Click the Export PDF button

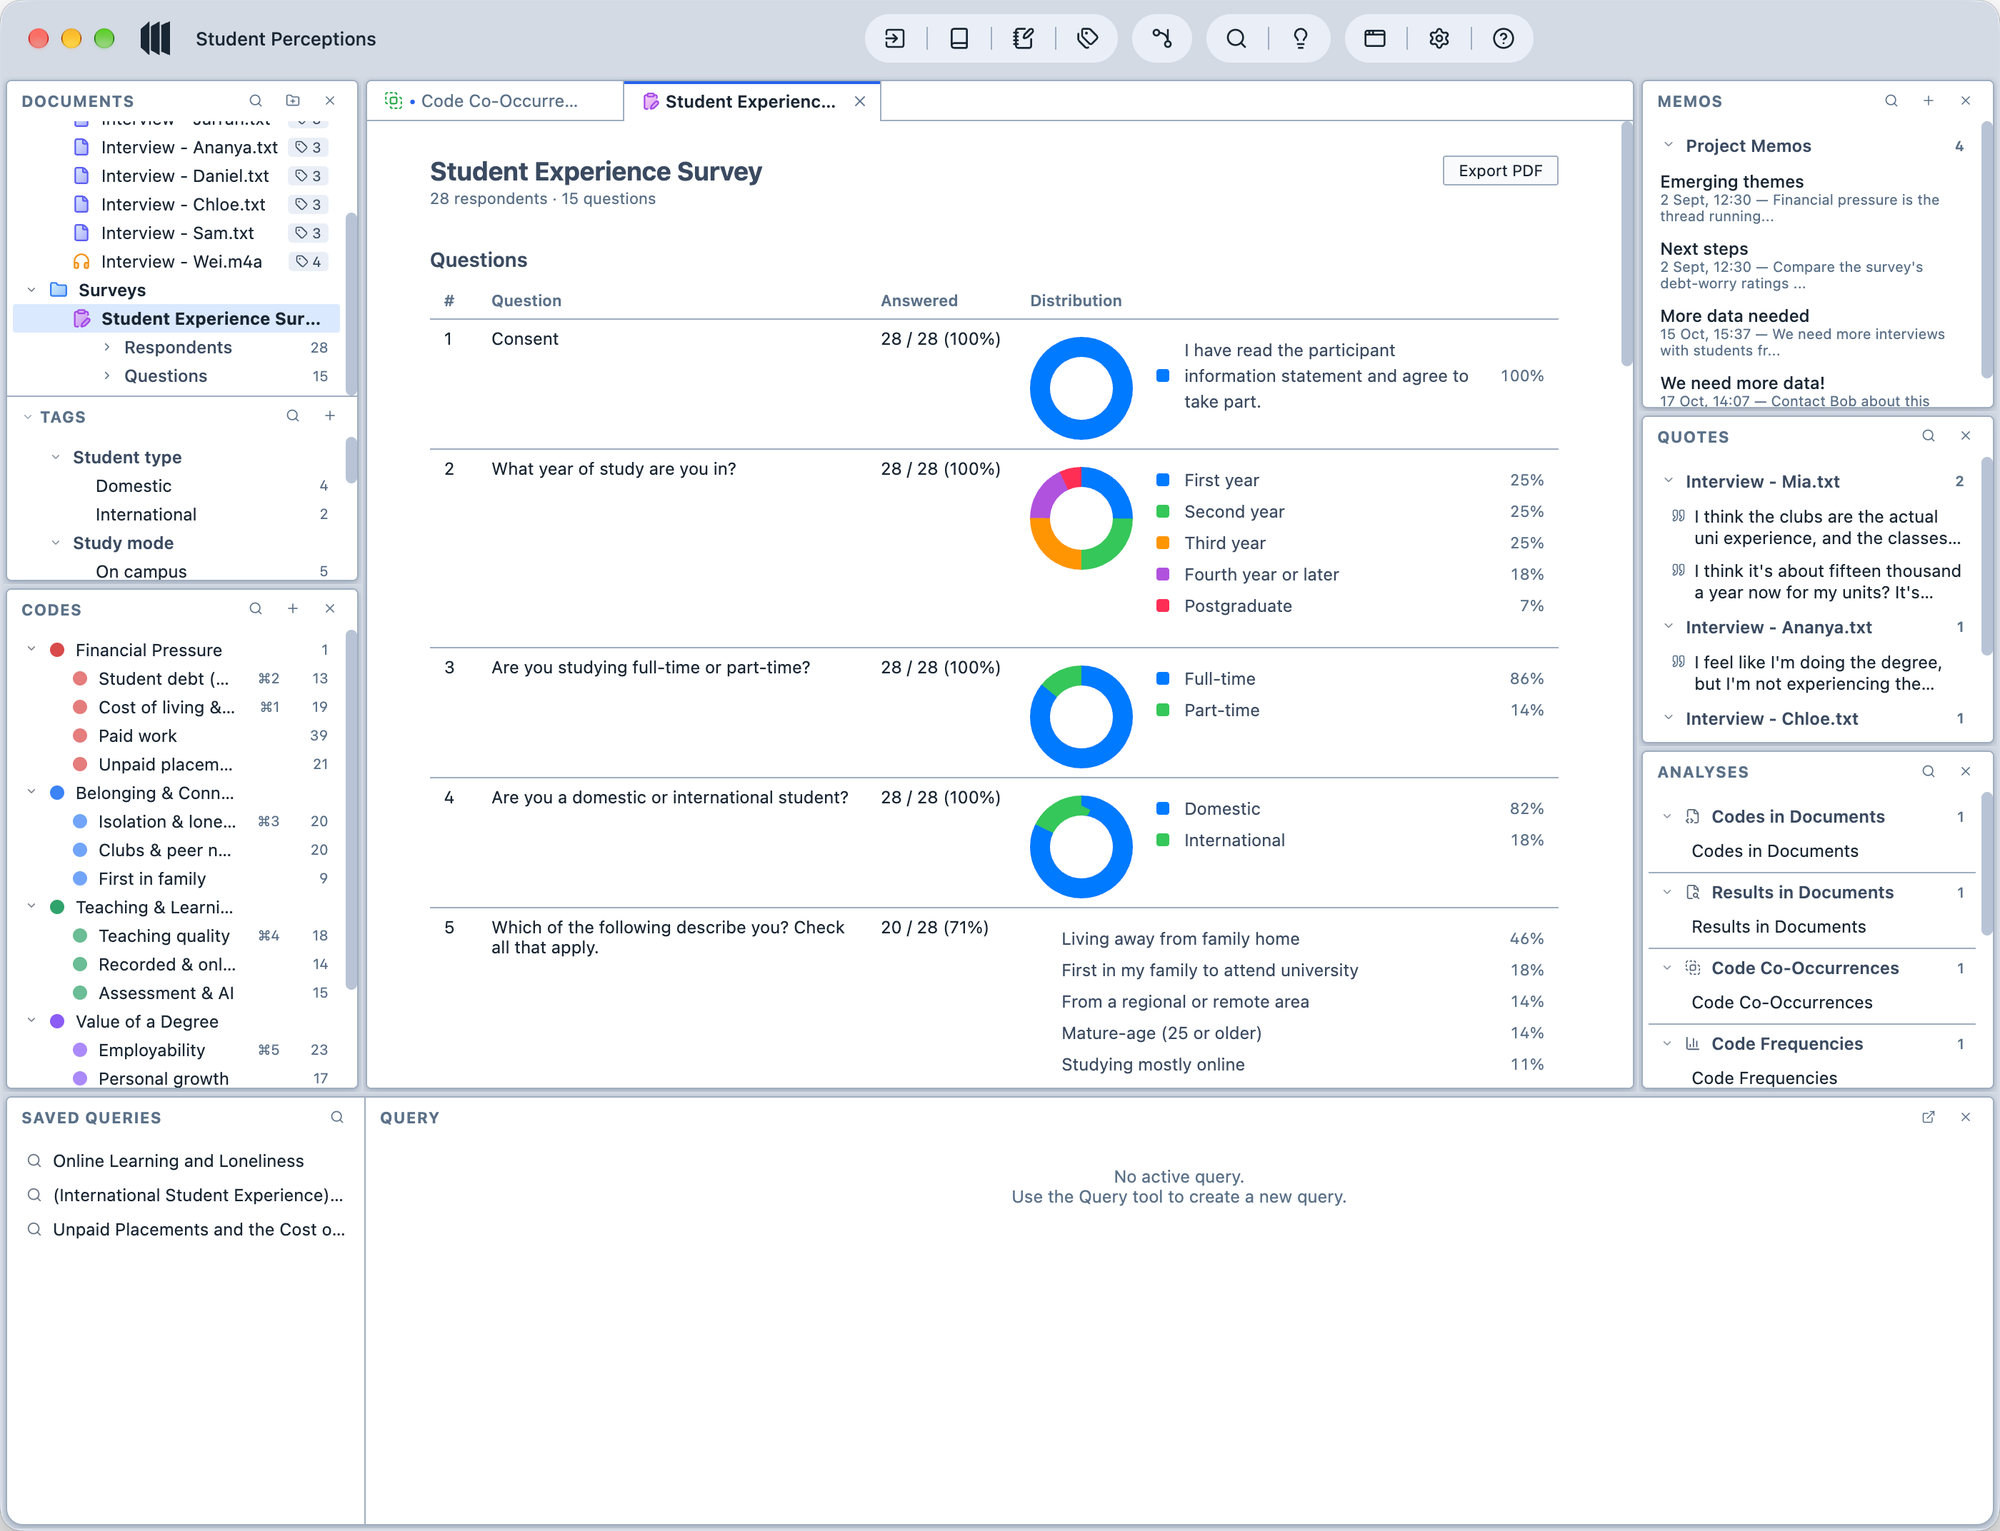click(x=1500, y=171)
